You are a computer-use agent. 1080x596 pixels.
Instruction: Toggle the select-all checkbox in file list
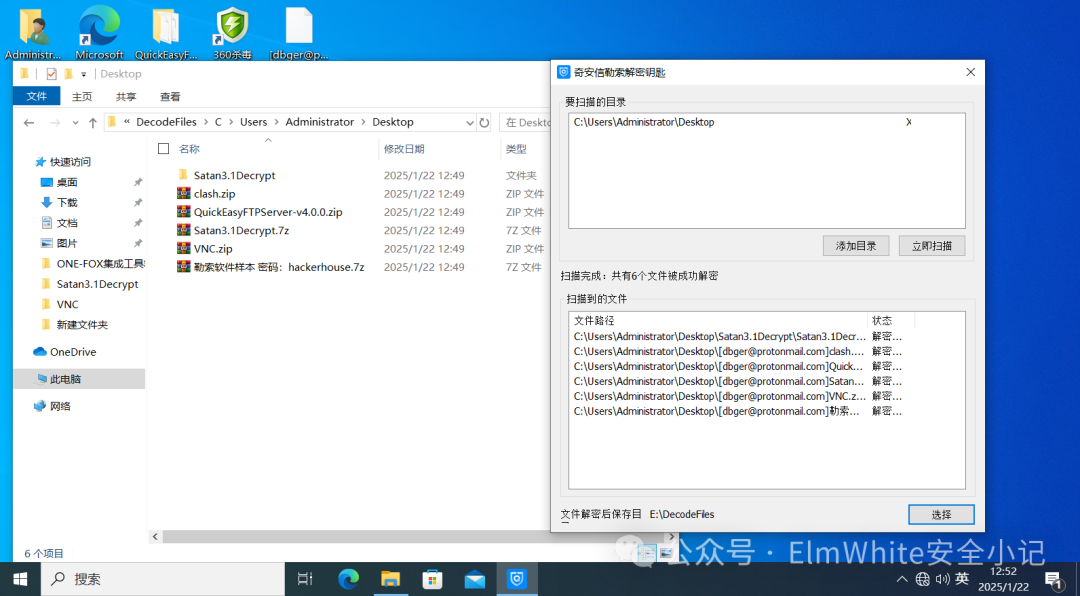click(x=163, y=148)
